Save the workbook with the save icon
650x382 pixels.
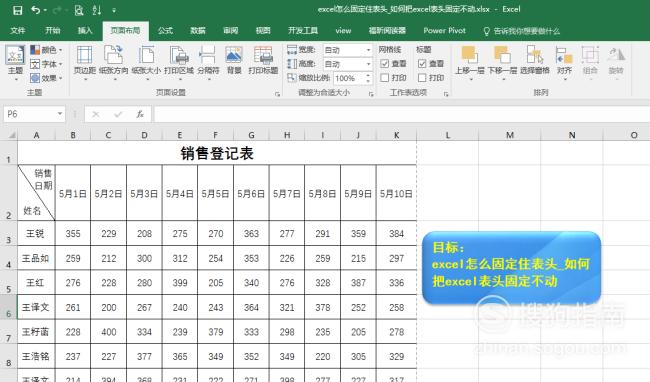click(x=17, y=10)
